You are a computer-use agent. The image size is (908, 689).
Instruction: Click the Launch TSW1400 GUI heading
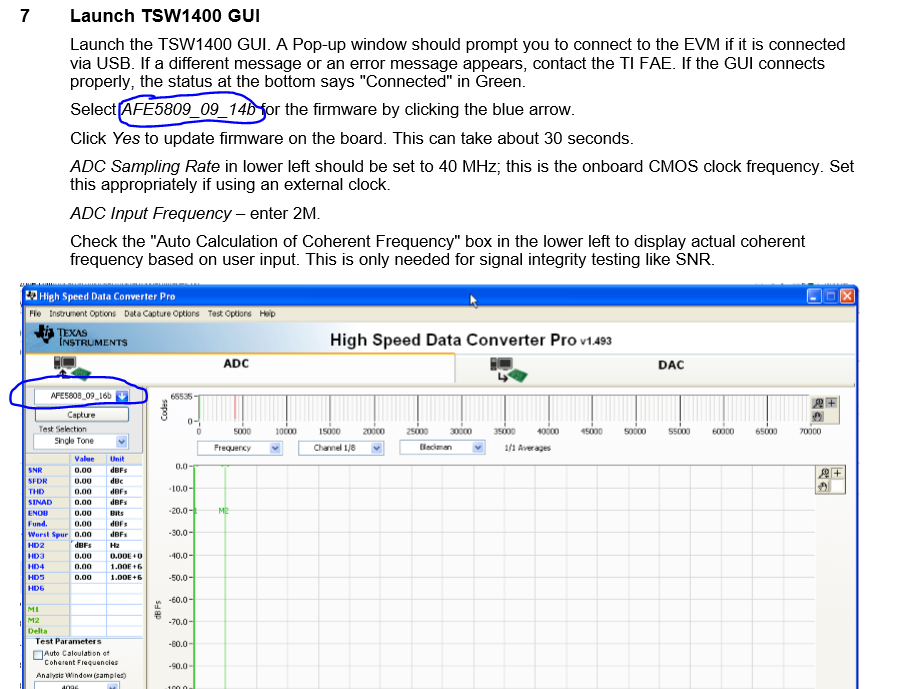(165, 16)
